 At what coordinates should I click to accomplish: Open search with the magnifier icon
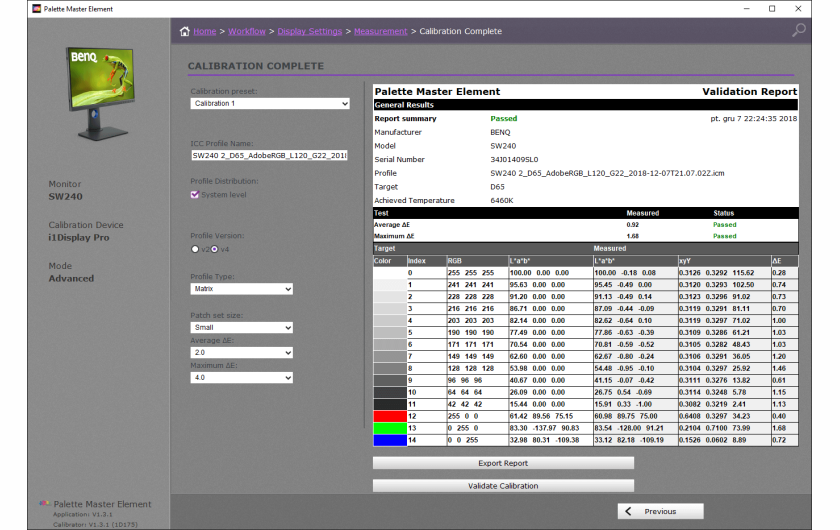point(798,30)
